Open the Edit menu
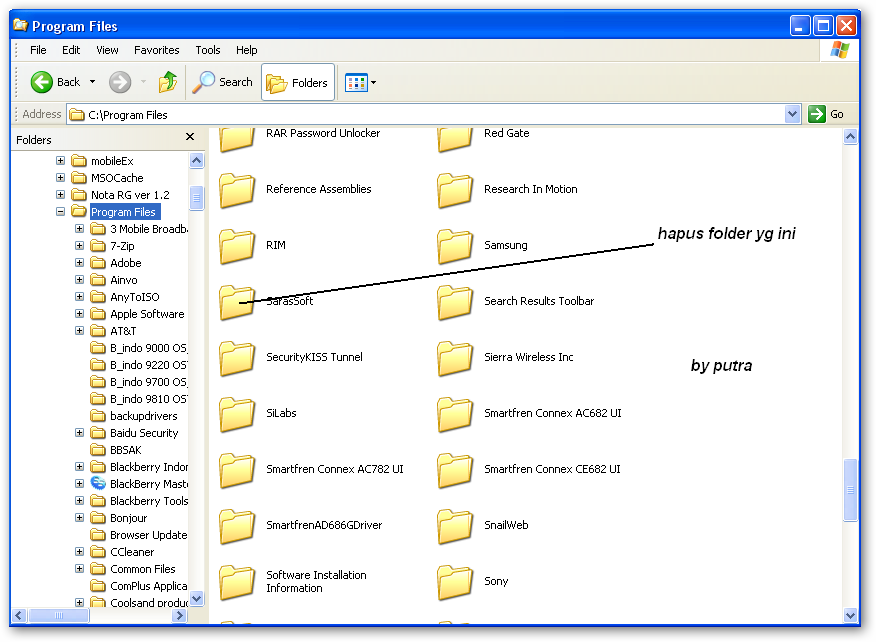The image size is (876, 642). coord(71,50)
